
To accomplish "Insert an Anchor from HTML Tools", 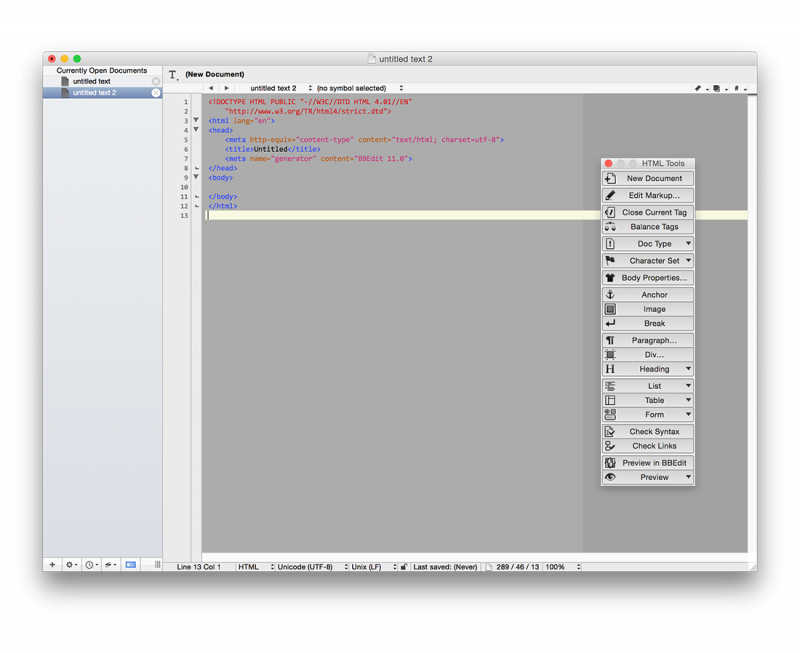I will coord(647,295).
